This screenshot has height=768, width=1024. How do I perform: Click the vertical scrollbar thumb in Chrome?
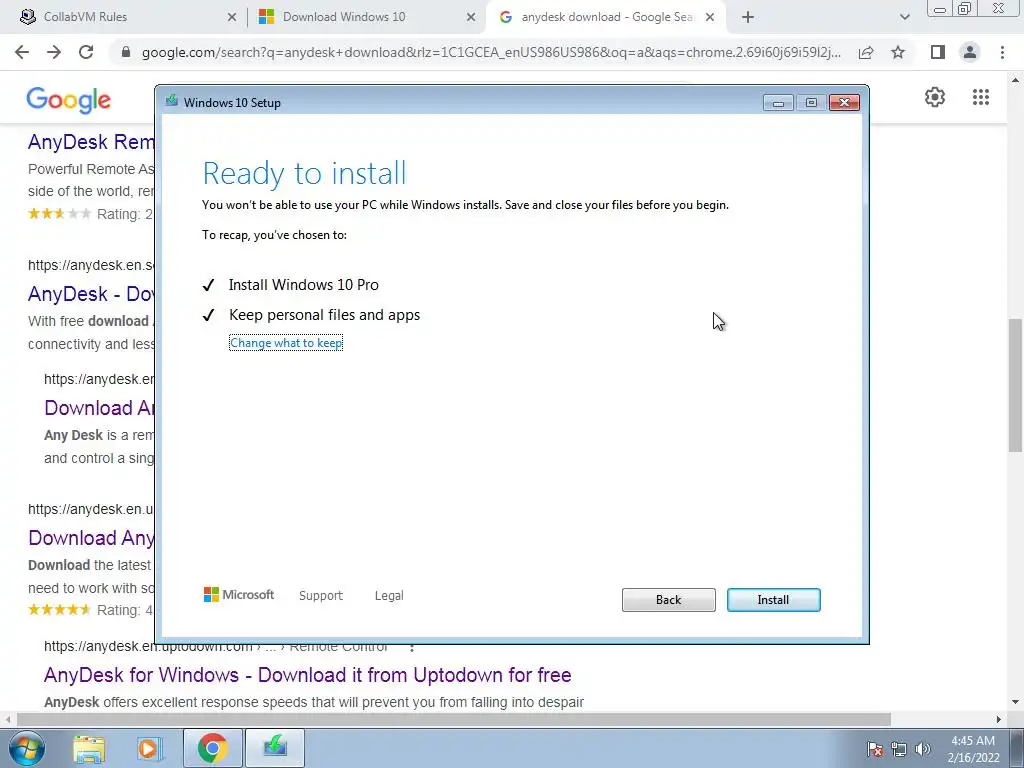(x=1015, y=385)
